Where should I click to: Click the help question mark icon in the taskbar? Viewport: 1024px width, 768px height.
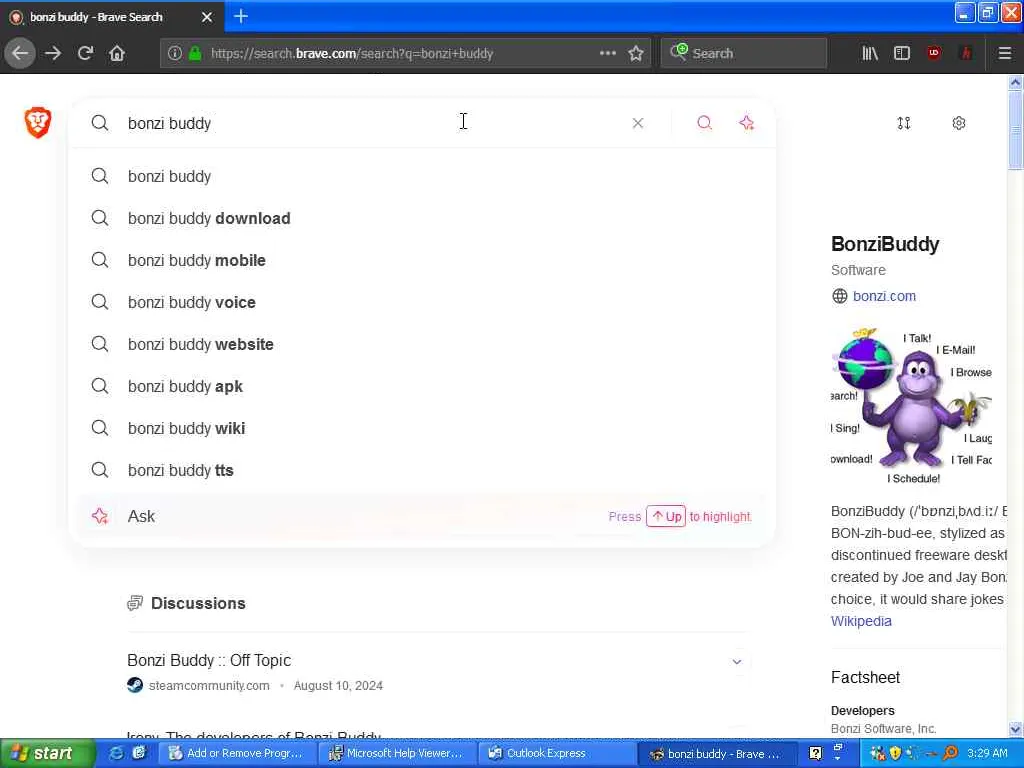[815, 753]
